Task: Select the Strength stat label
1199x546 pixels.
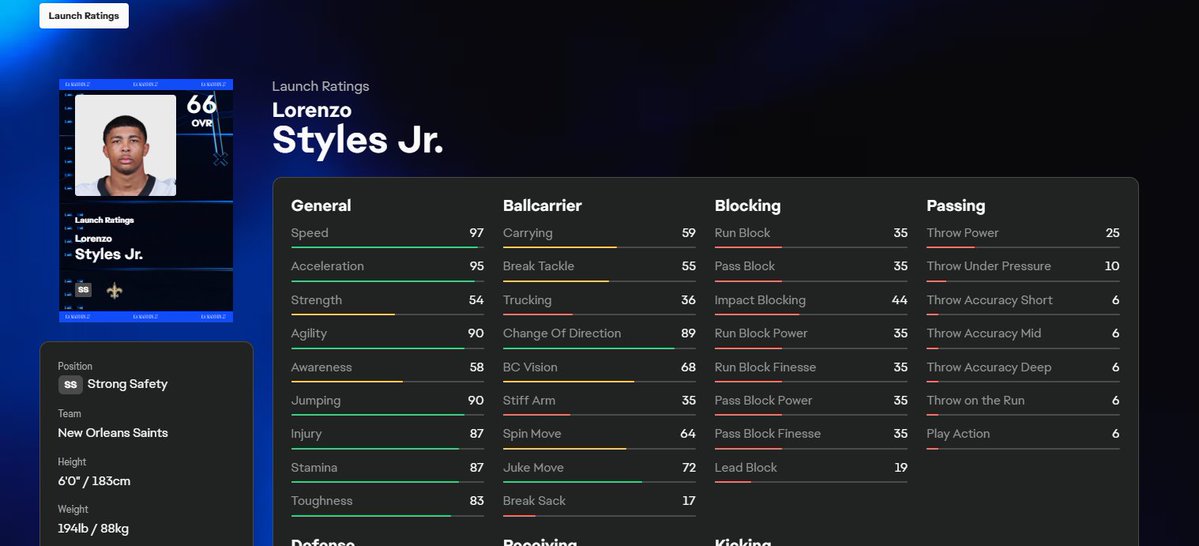Action: 317,300
